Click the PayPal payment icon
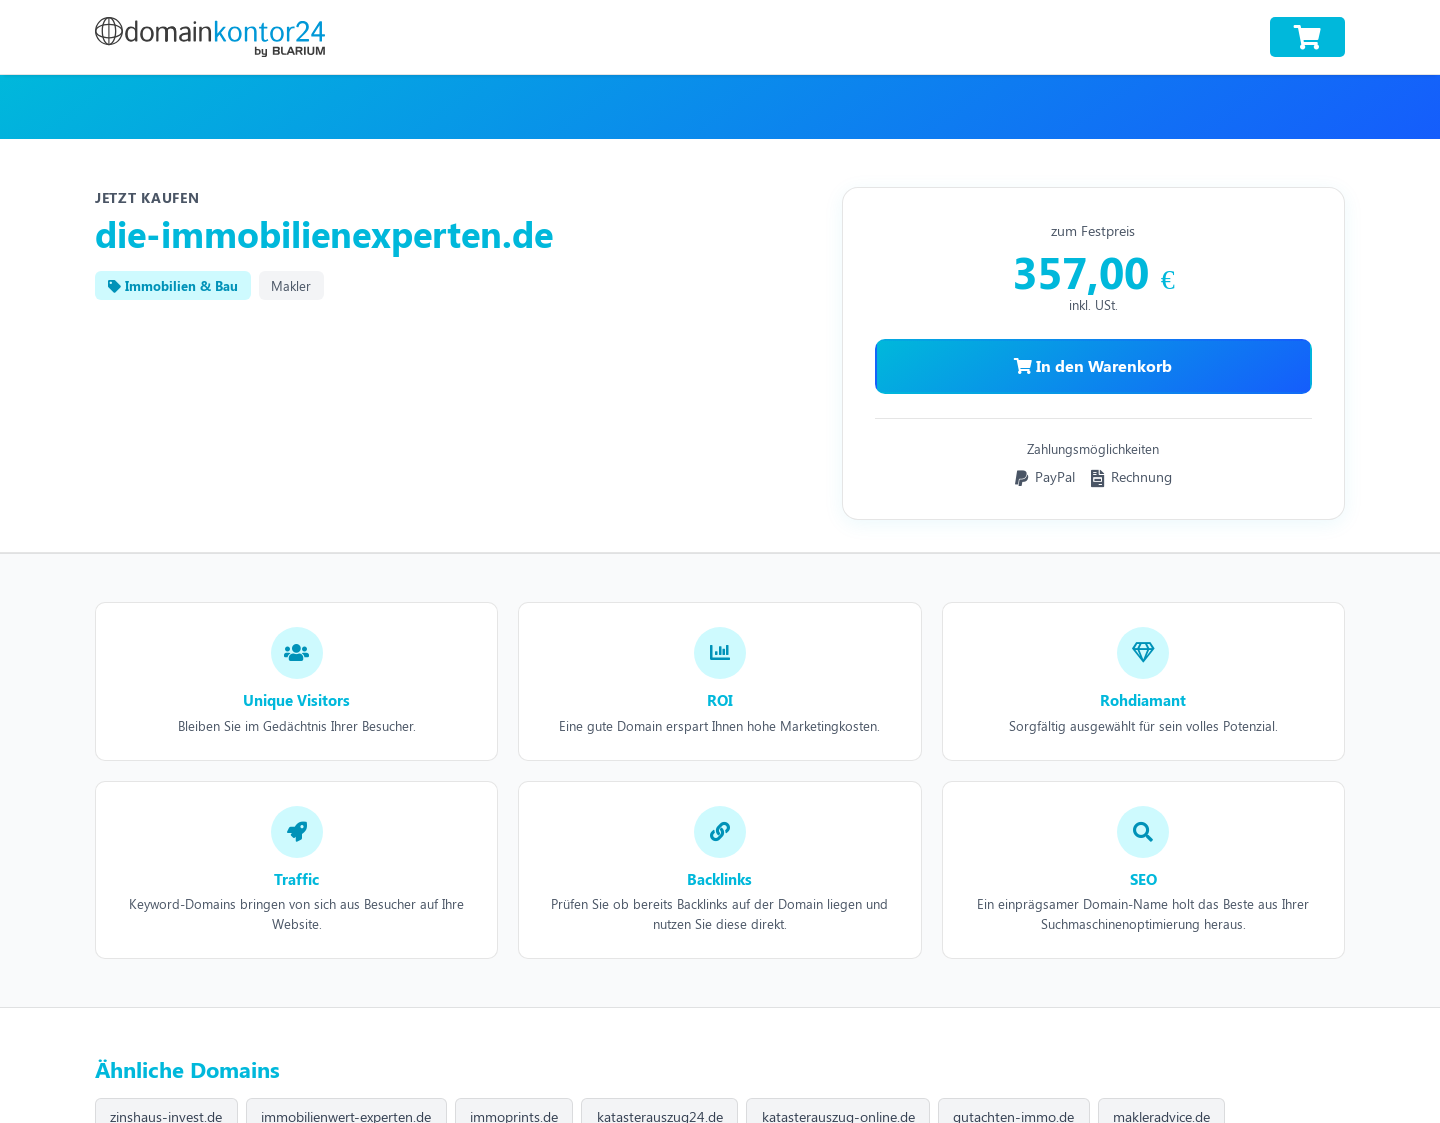Viewport: 1440px width, 1123px height. pyautogui.click(x=1021, y=478)
